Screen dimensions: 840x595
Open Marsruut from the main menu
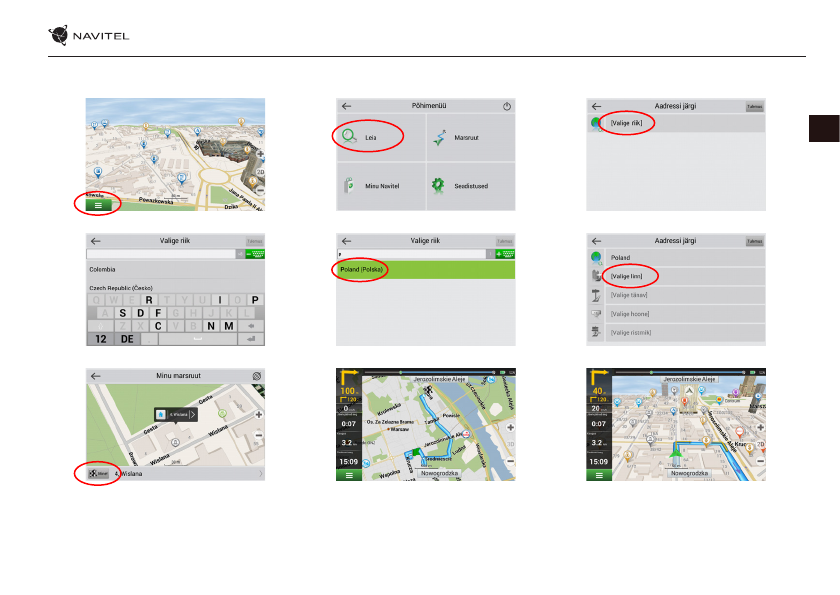(439, 137)
